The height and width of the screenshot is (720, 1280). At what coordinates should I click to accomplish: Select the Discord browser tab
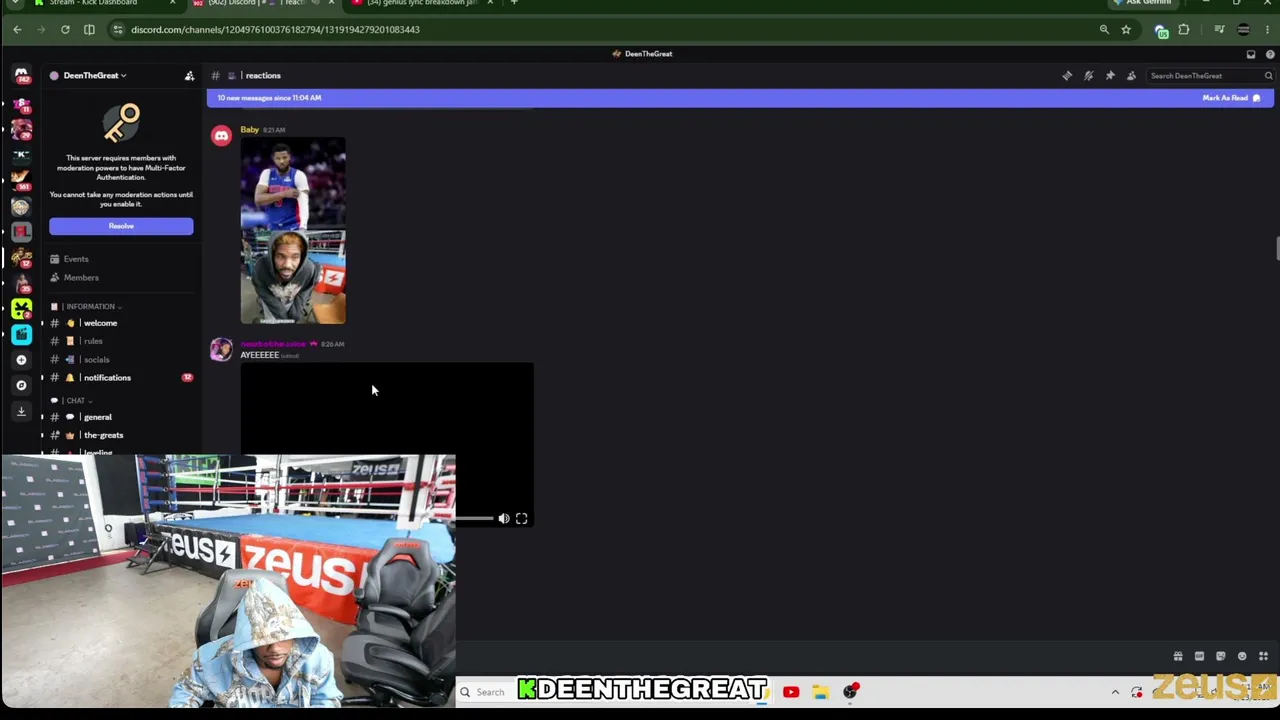click(262, 3)
